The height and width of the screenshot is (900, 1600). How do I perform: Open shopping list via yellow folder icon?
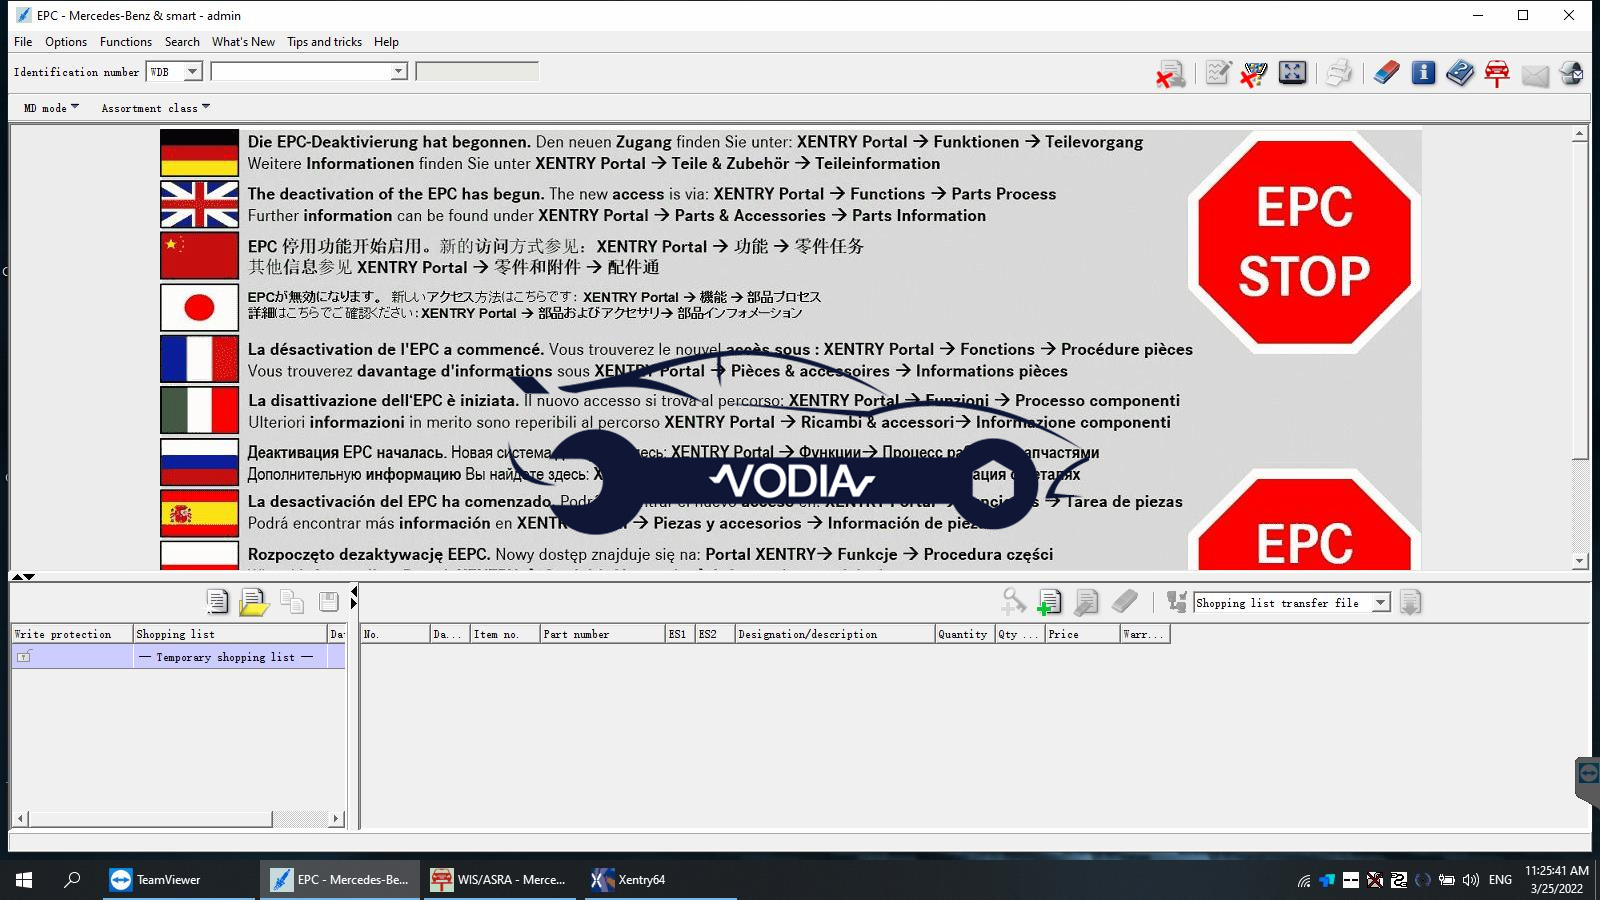(254, 601)
